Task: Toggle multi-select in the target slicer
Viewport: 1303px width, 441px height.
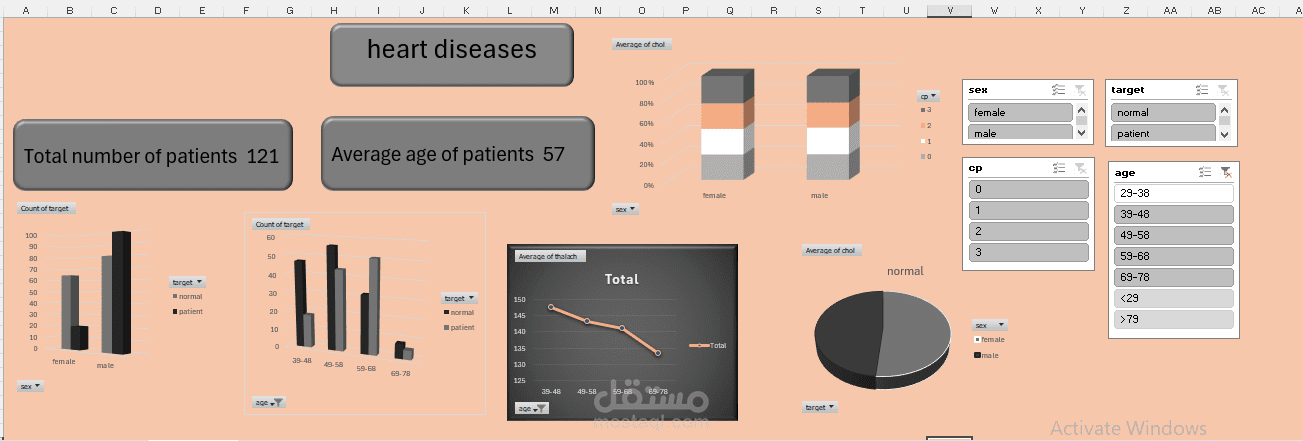Action: [1202, 90]
